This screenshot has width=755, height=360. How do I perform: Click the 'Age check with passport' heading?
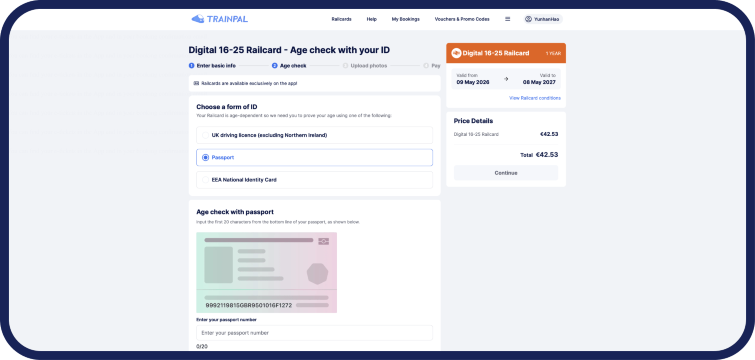tap(235, 212)
